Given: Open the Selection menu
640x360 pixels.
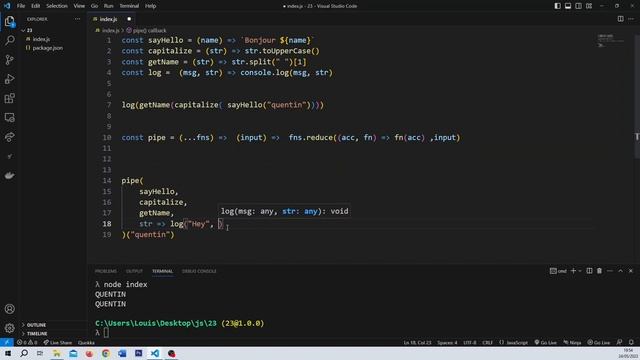Looking at the screenshot, I should pyautogui.click(x=57, y=6).
